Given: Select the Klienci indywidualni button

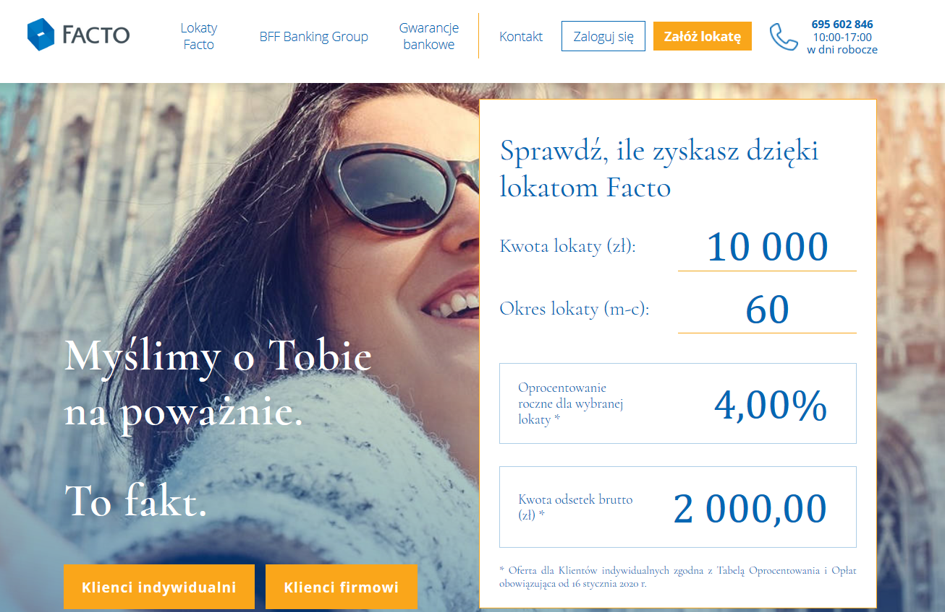Looking at the screenshot, I should click(x=159, y=587).
